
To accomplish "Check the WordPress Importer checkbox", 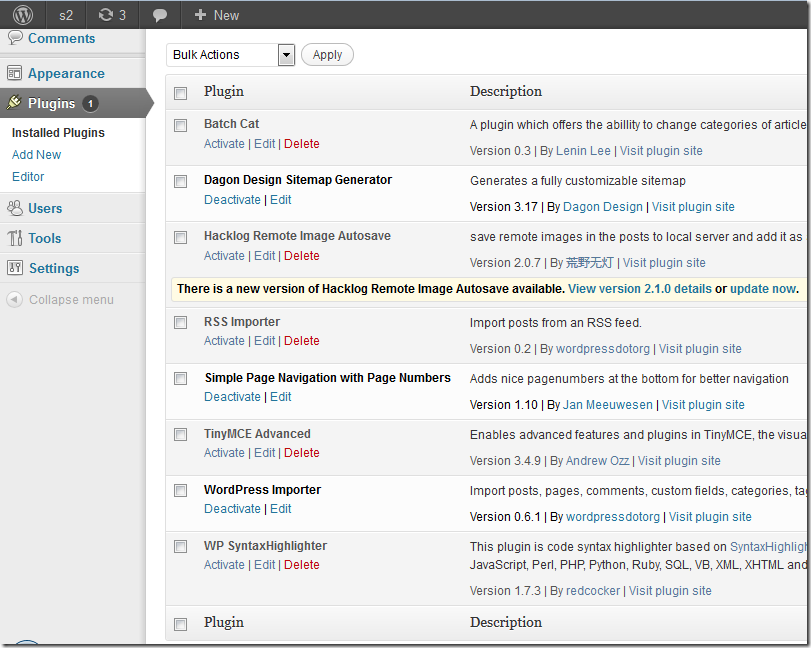I will (181, 490).
